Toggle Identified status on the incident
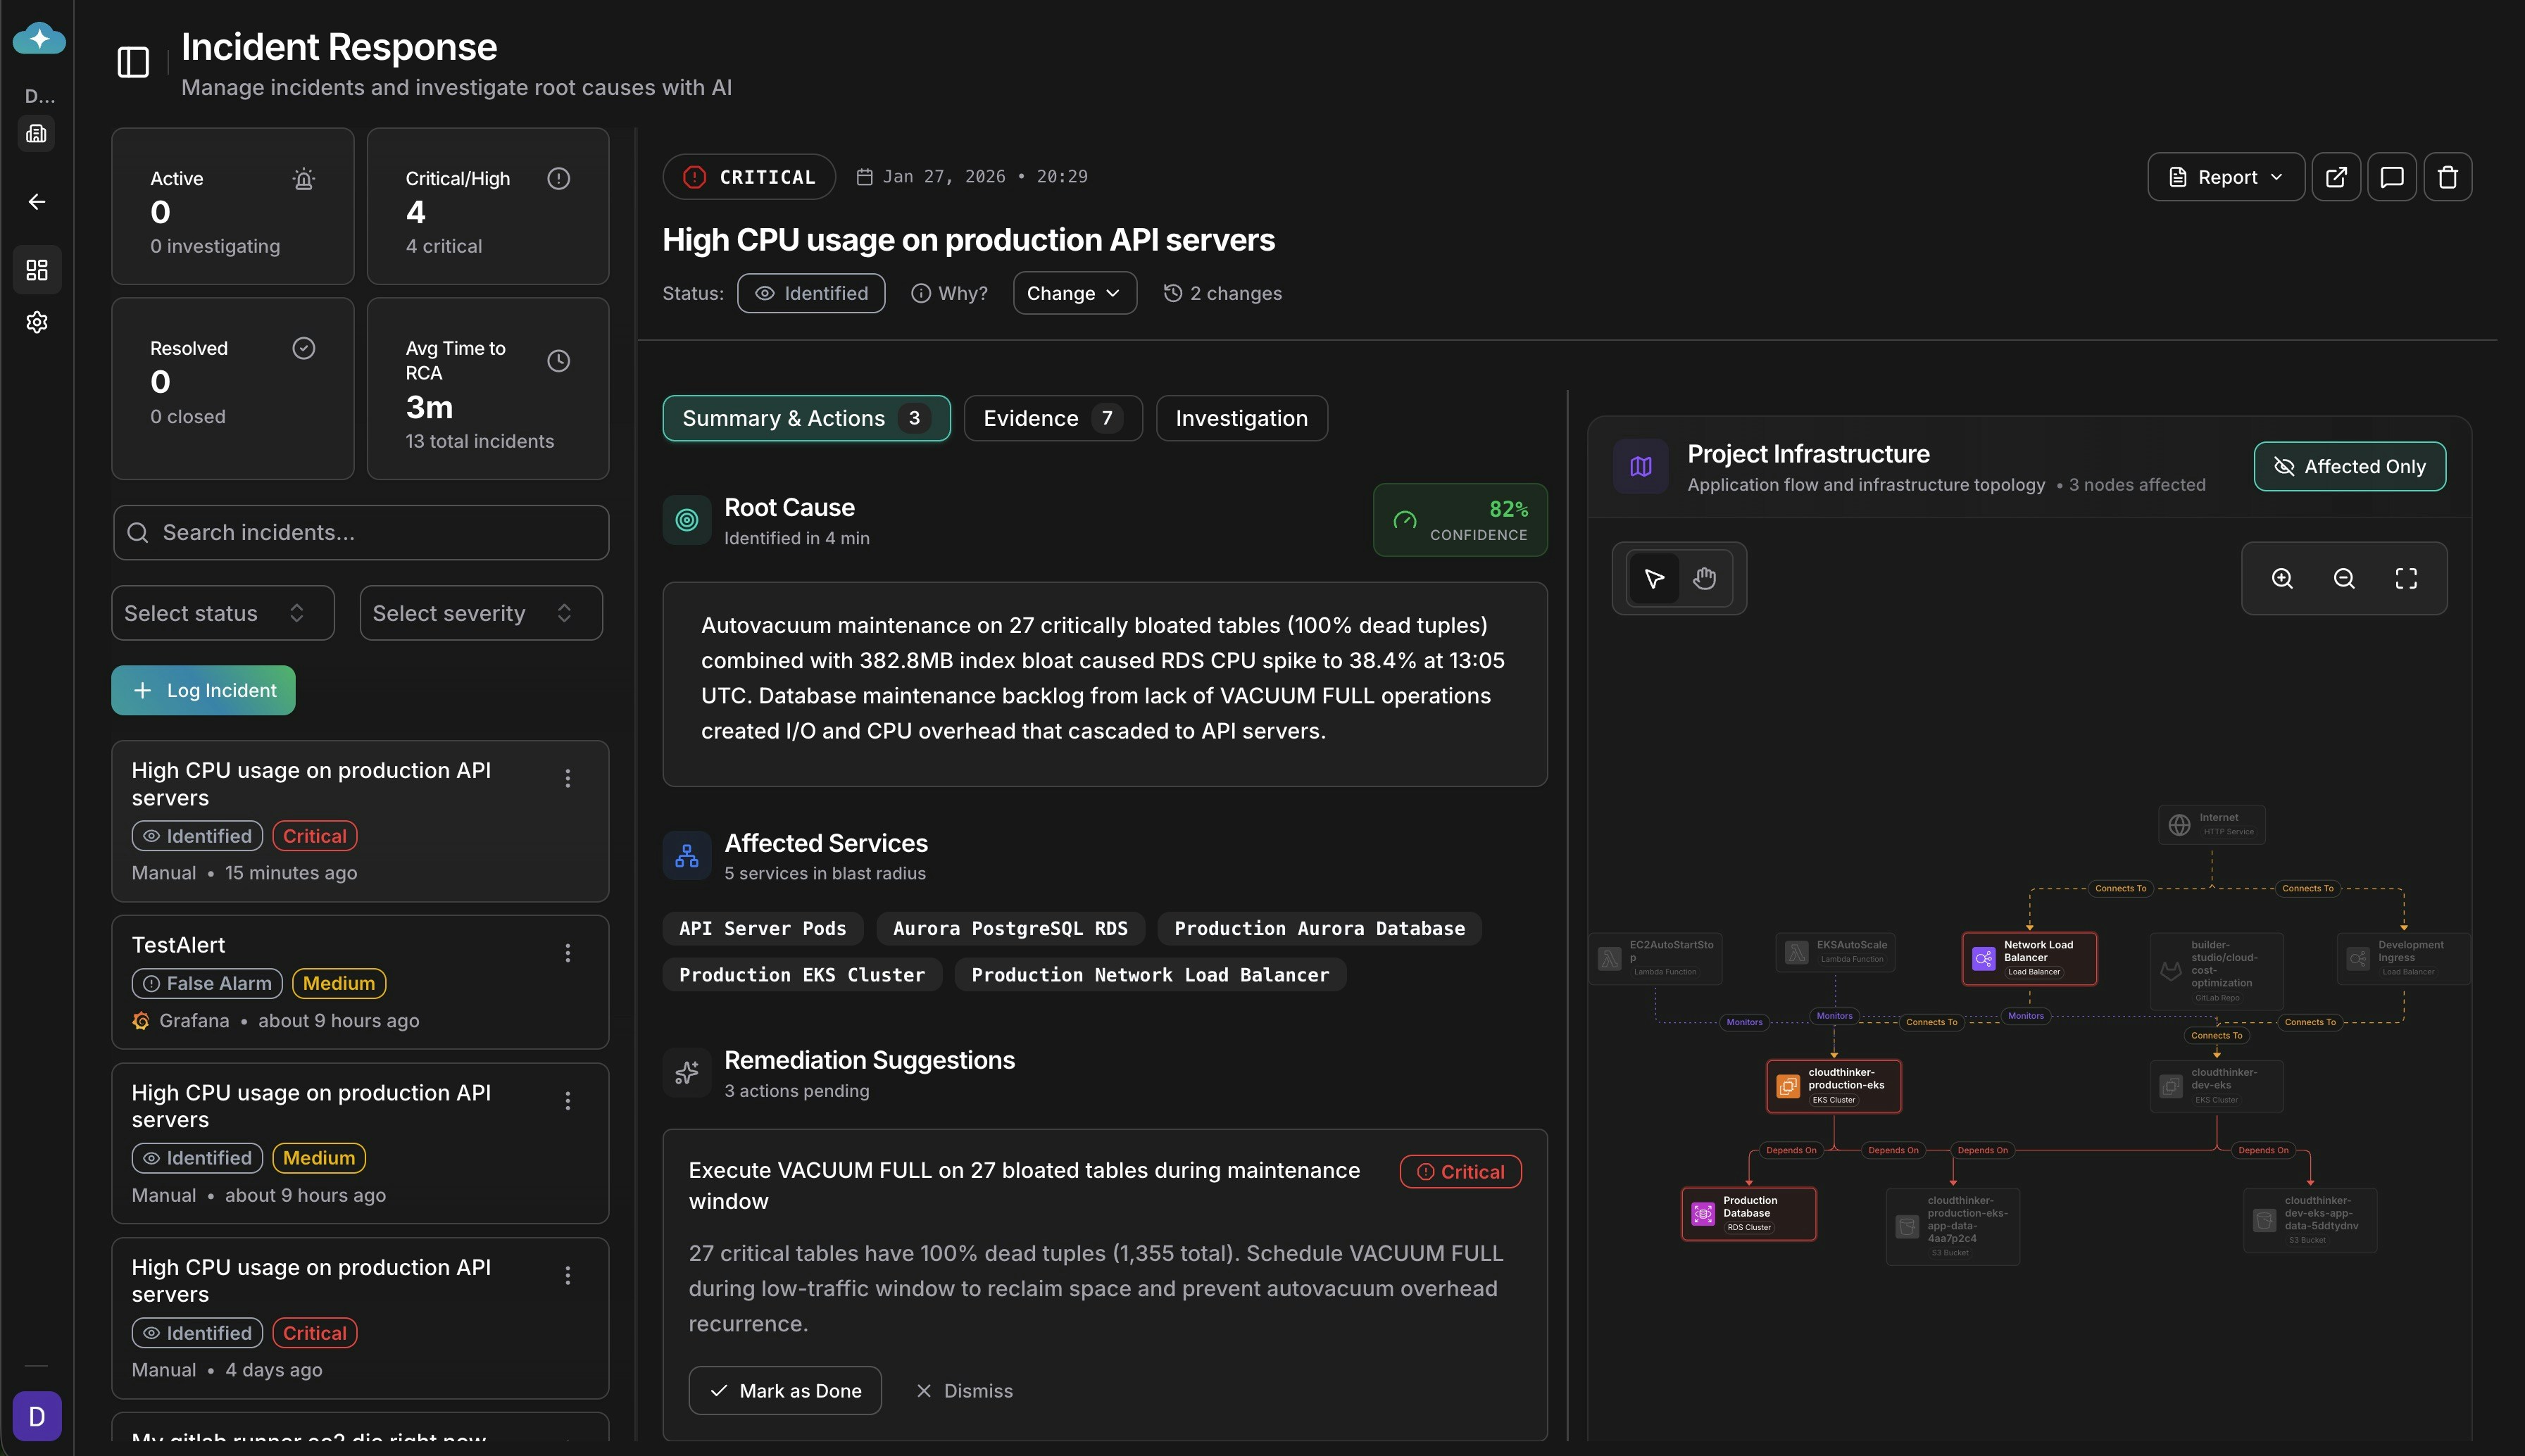 [810, 292]
